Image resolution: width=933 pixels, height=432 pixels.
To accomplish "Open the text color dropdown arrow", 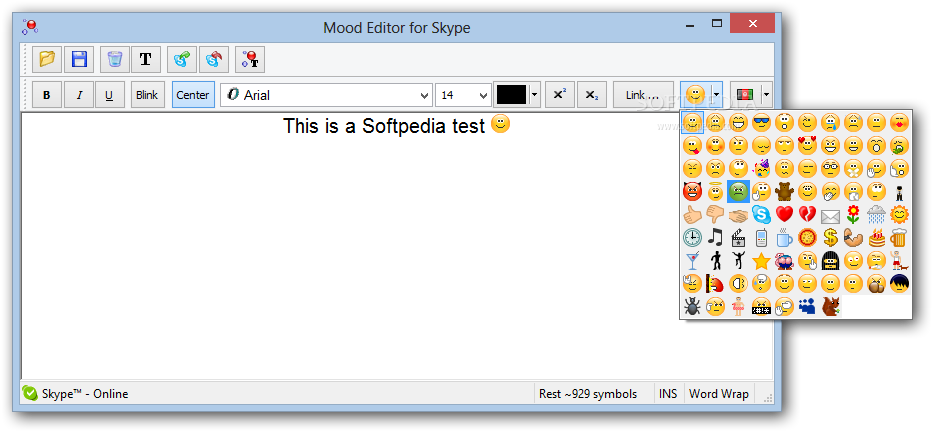I will 535,95.
